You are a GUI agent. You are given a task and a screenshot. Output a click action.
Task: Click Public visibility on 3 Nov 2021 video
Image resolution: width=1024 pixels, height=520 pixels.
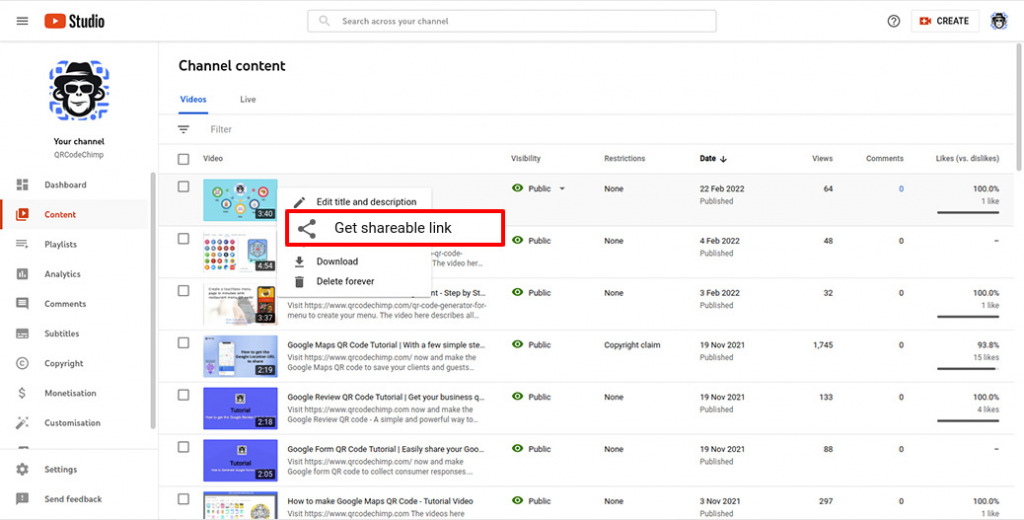click(539, 501)
